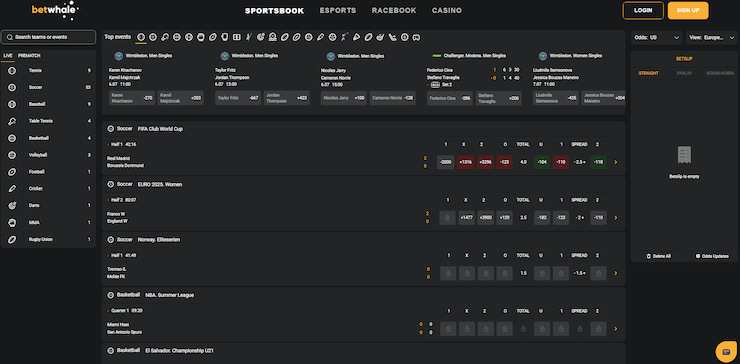Click the betwhale logo
This screenshot has height=364, width=740.
[x=55, y=10]
